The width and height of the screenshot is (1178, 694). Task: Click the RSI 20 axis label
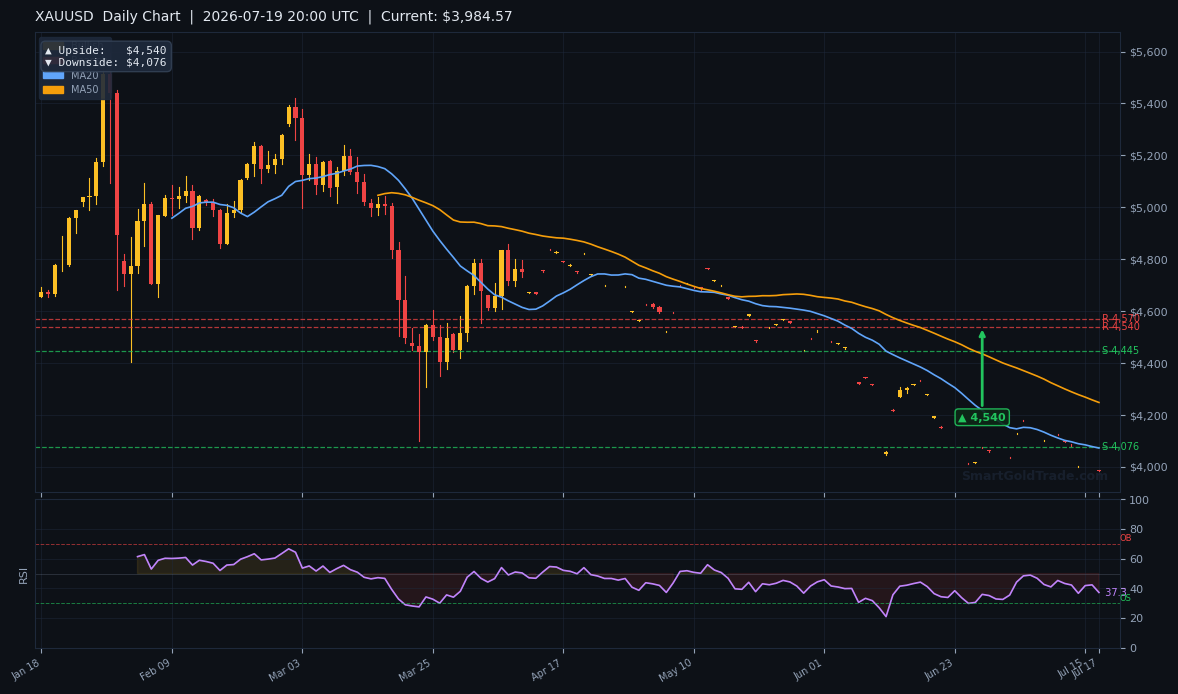pyautogui.click(x=1136, y=619)
